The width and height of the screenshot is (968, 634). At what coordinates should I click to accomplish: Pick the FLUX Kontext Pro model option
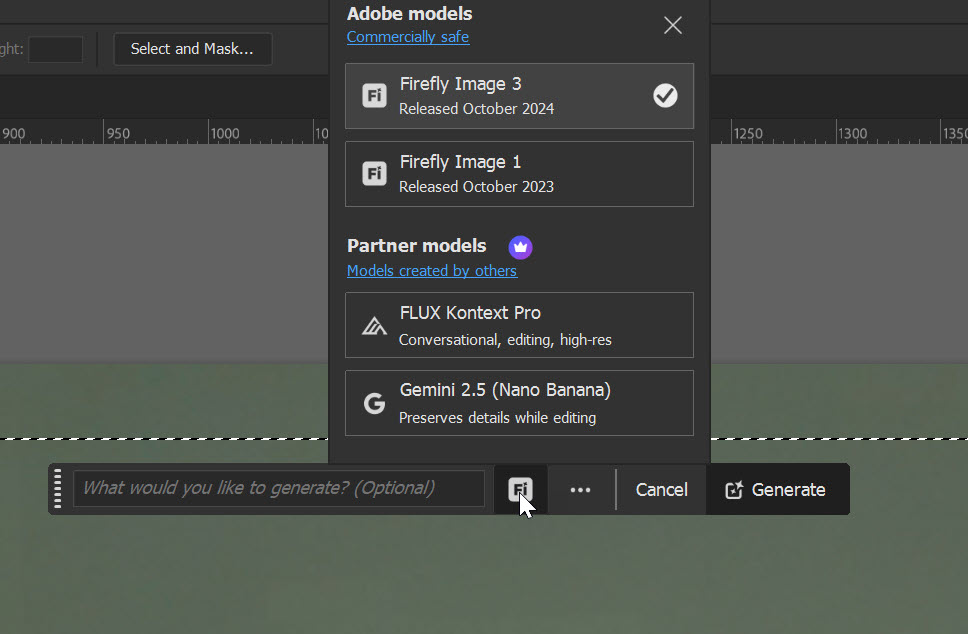pyautogui.click(x=519, y=325)
